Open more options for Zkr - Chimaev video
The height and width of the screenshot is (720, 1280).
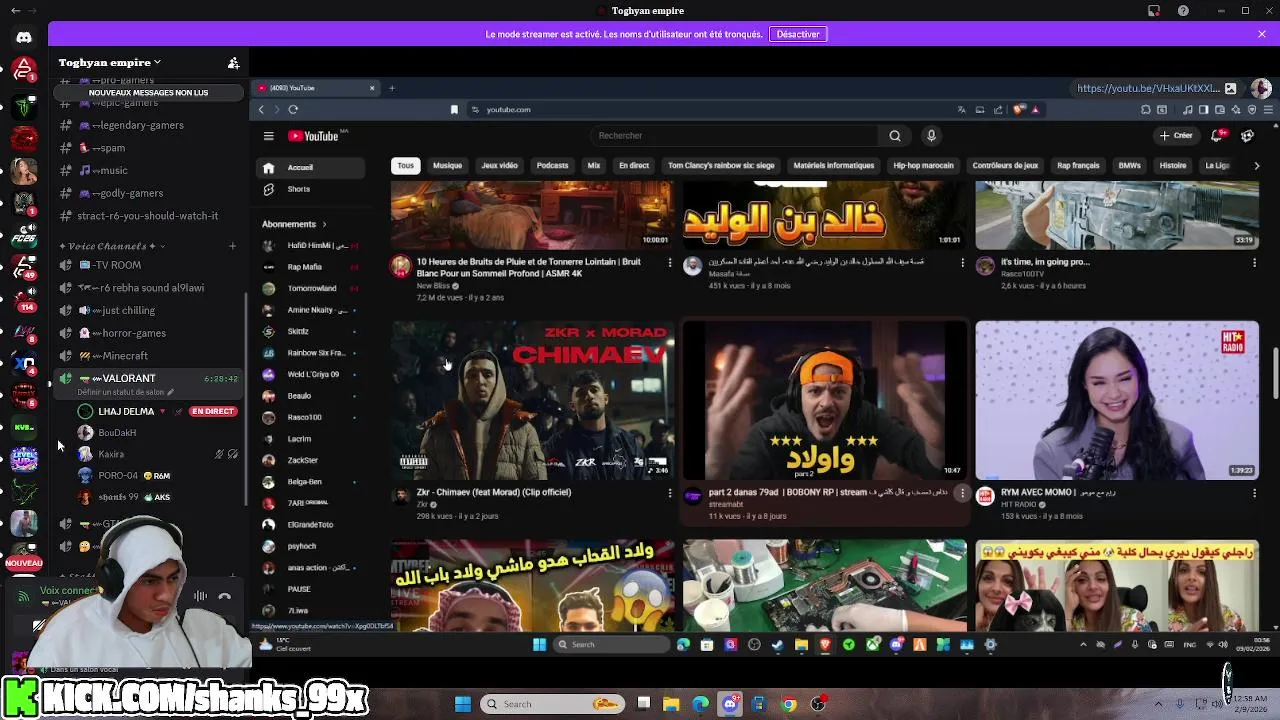(670, 493)
